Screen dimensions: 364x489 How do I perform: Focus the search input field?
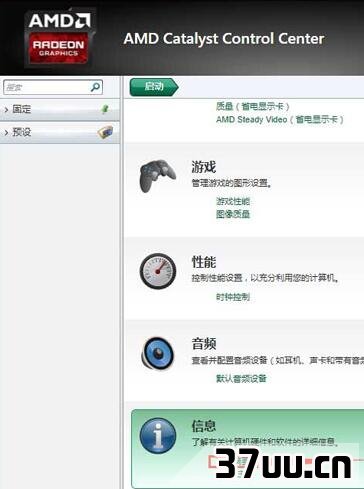pyautogui.click(x=53, y=87)
